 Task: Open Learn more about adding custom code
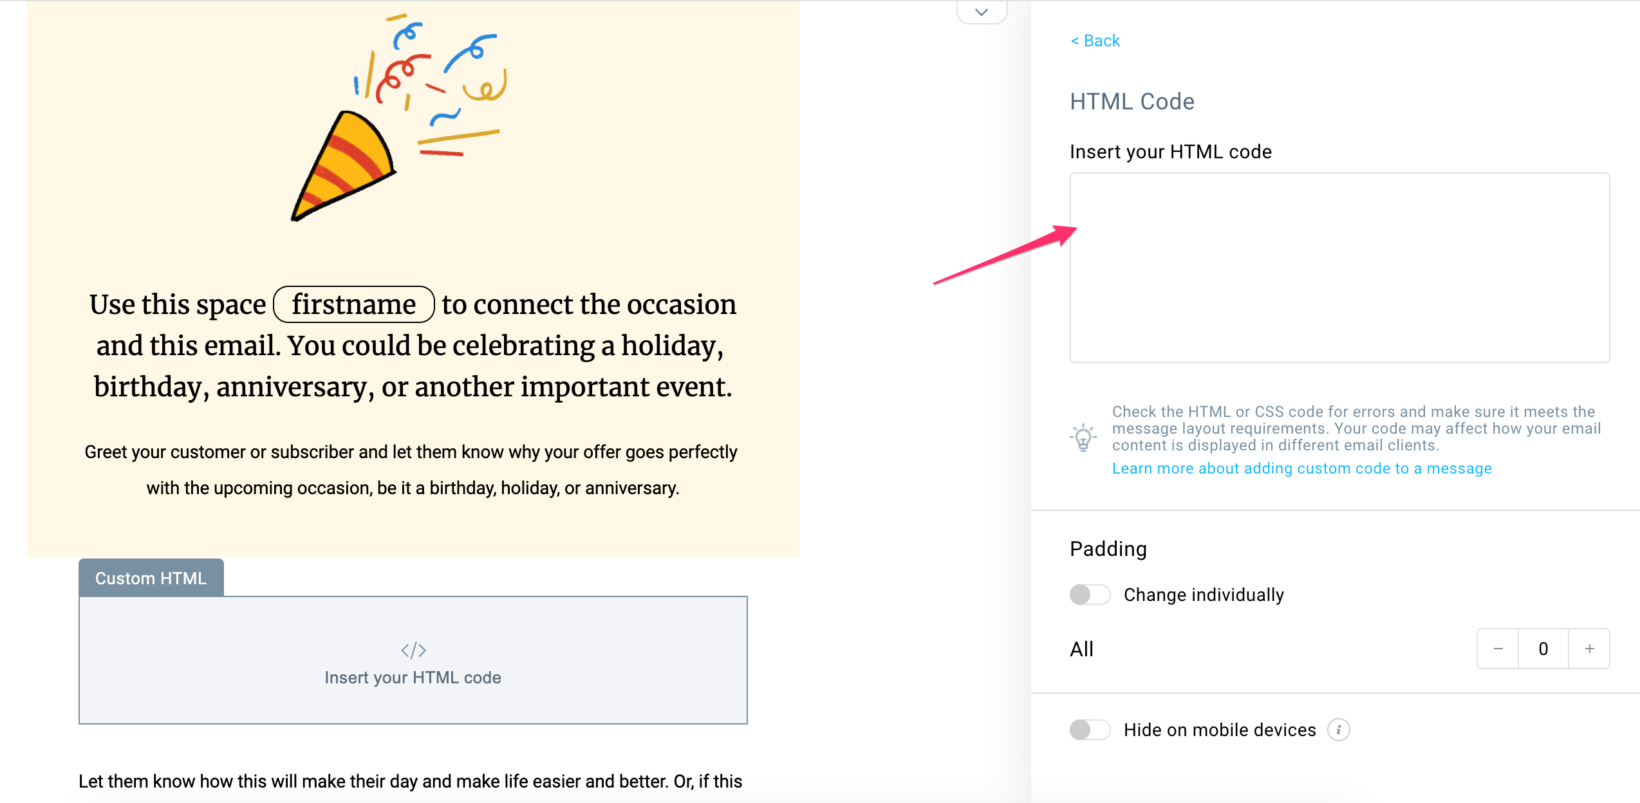pos(1301,468)
